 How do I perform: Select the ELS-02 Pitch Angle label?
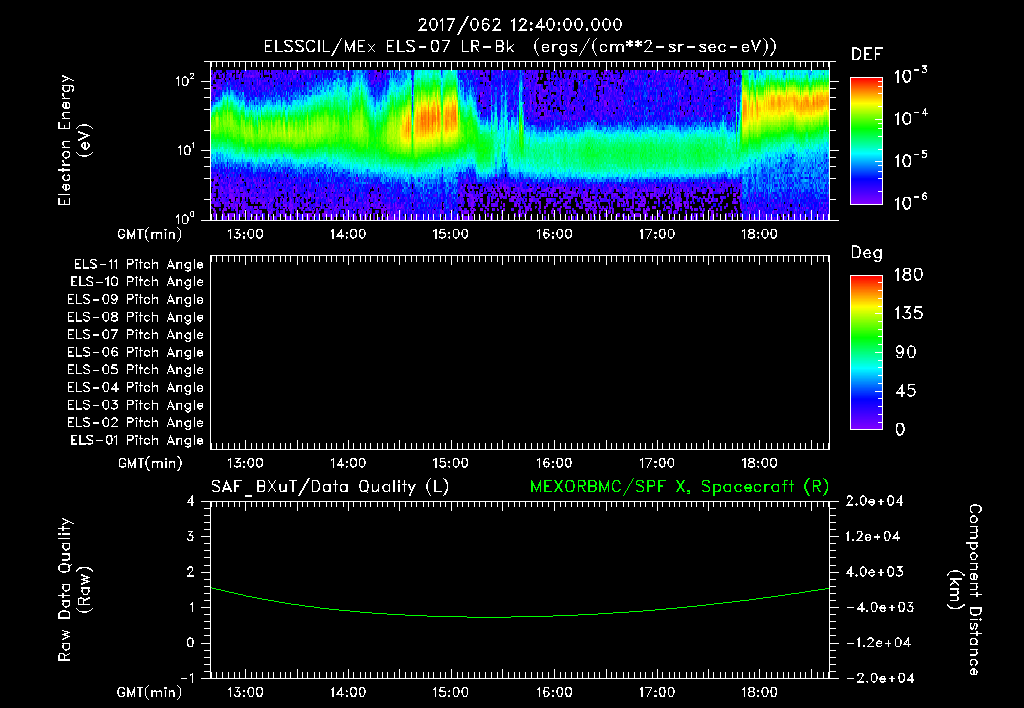(135, 423)
